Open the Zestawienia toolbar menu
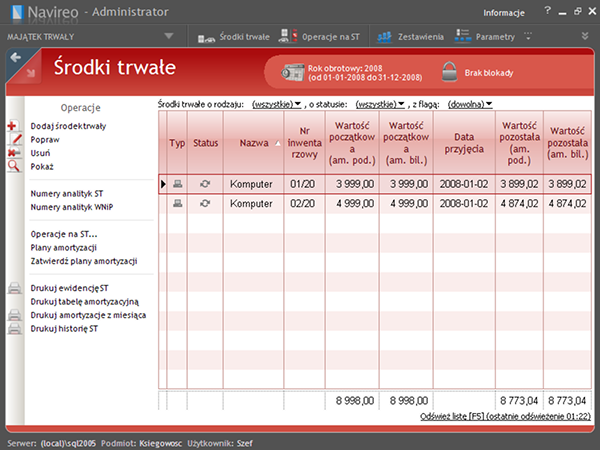Image resolution: width=600 pixels, height=450 pixels. 411,37
